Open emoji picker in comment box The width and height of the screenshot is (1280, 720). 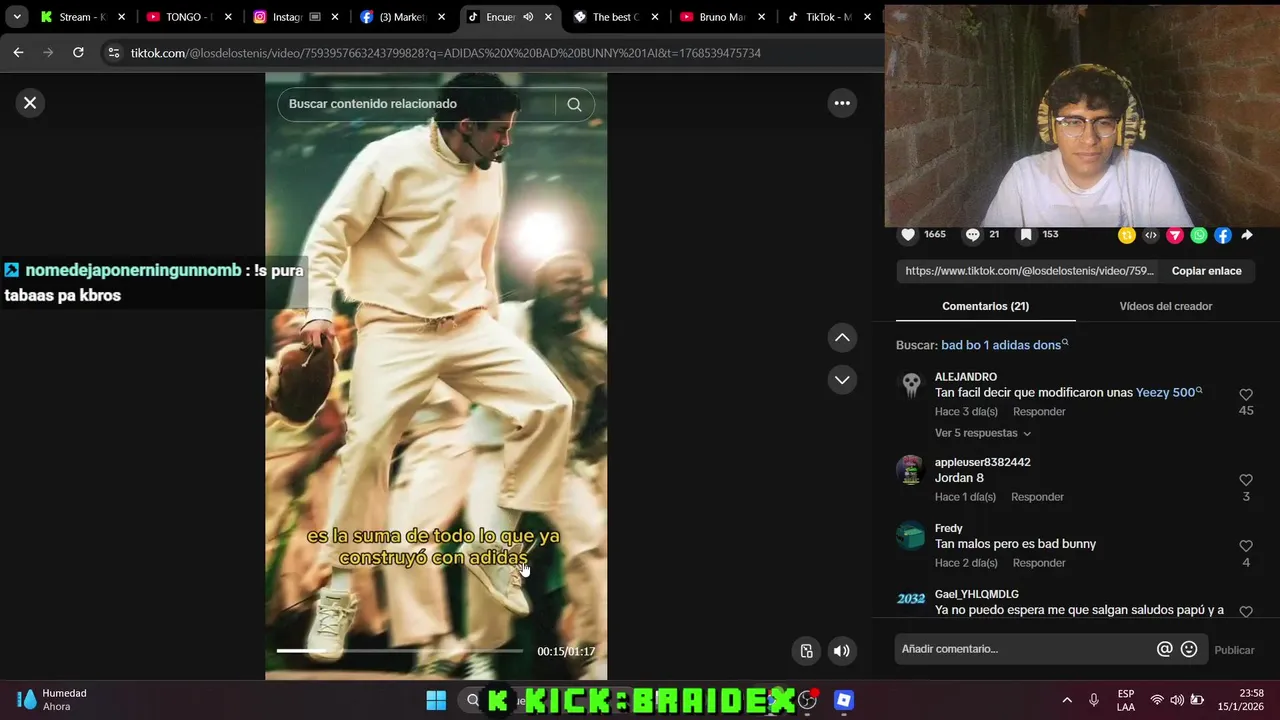tap(1189, 649)
